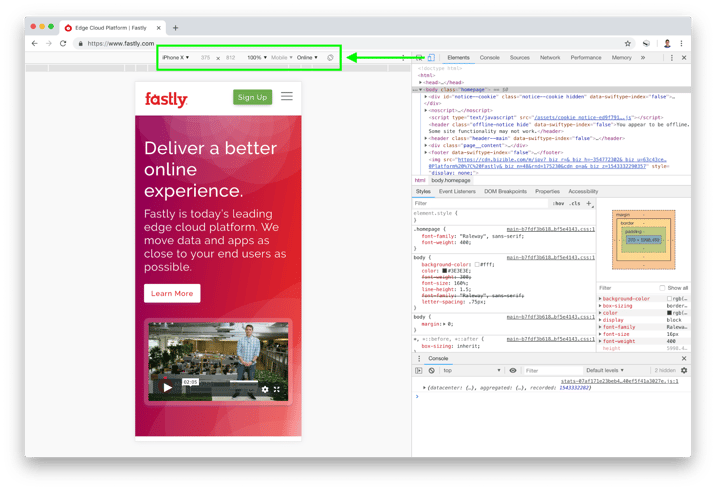Show more DevTools tabs with the chevron
Image resolution: width=716 pixels, height=490 pixels.
[x=643, y=58]
